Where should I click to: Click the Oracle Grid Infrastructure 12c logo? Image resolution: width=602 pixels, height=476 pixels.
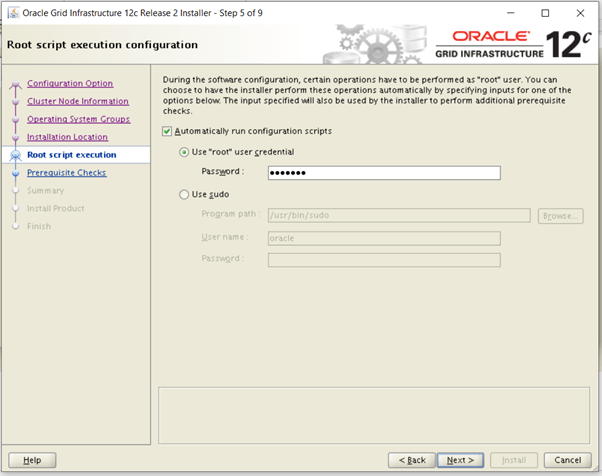pos(507,44)
